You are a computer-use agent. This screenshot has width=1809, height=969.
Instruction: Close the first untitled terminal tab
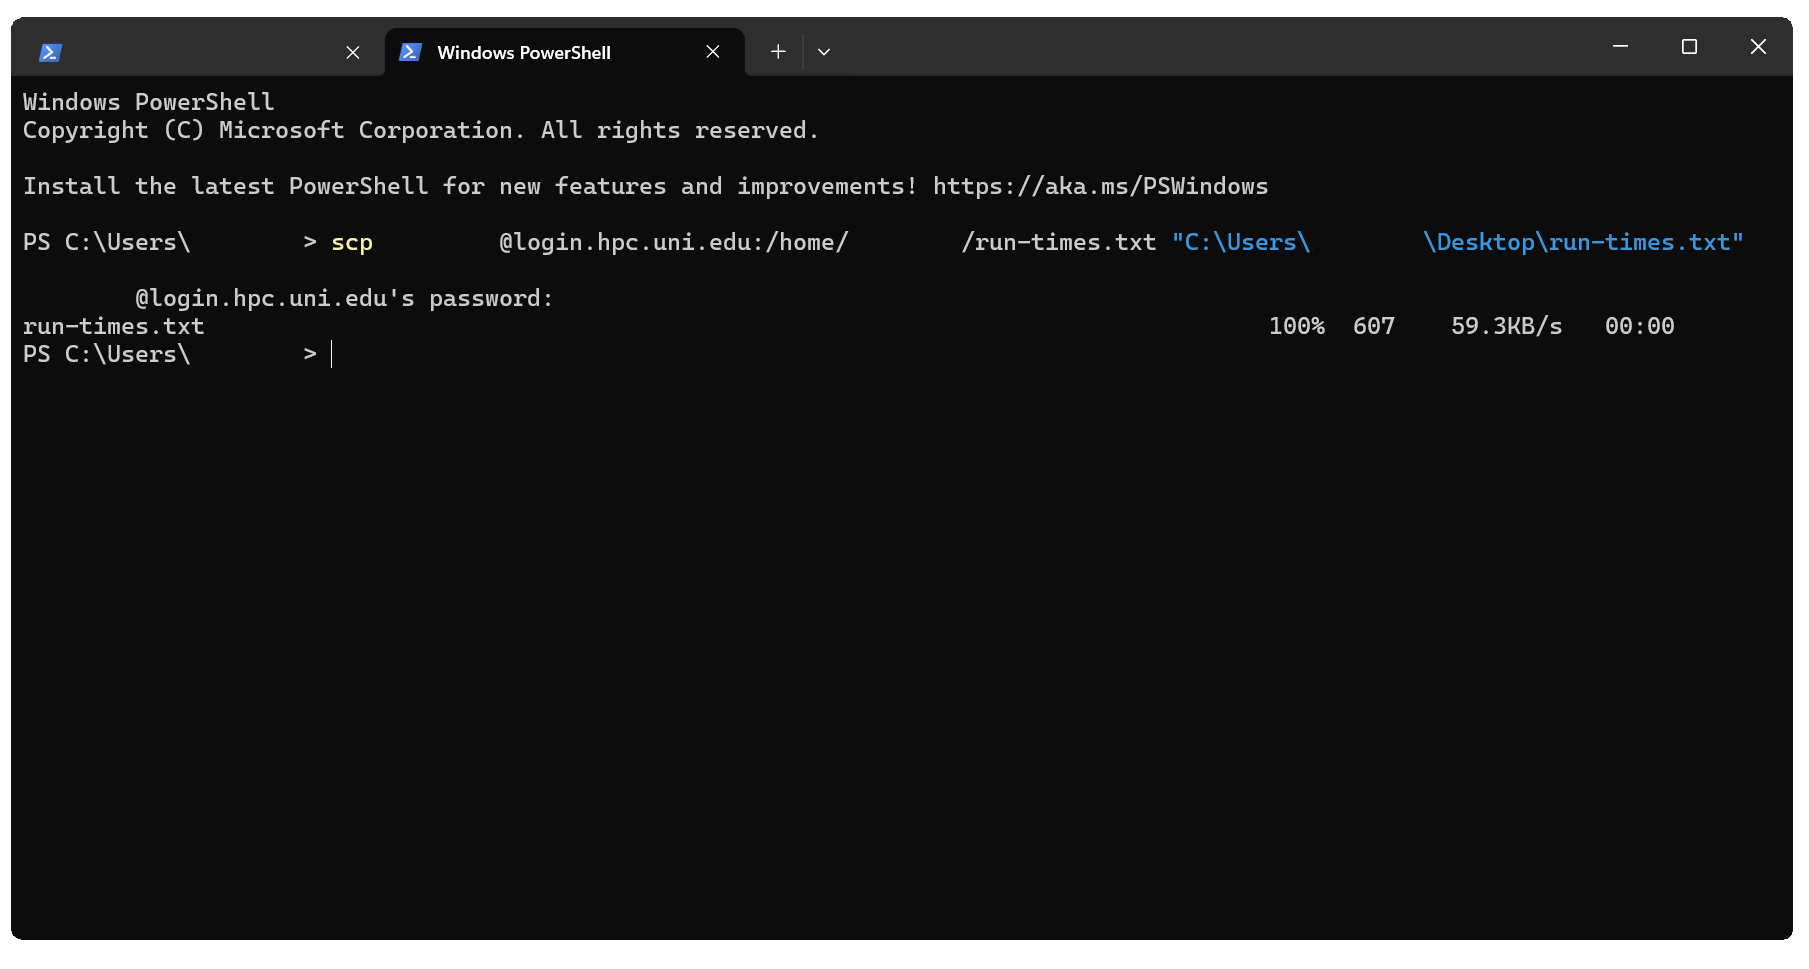tap(353, 53)
